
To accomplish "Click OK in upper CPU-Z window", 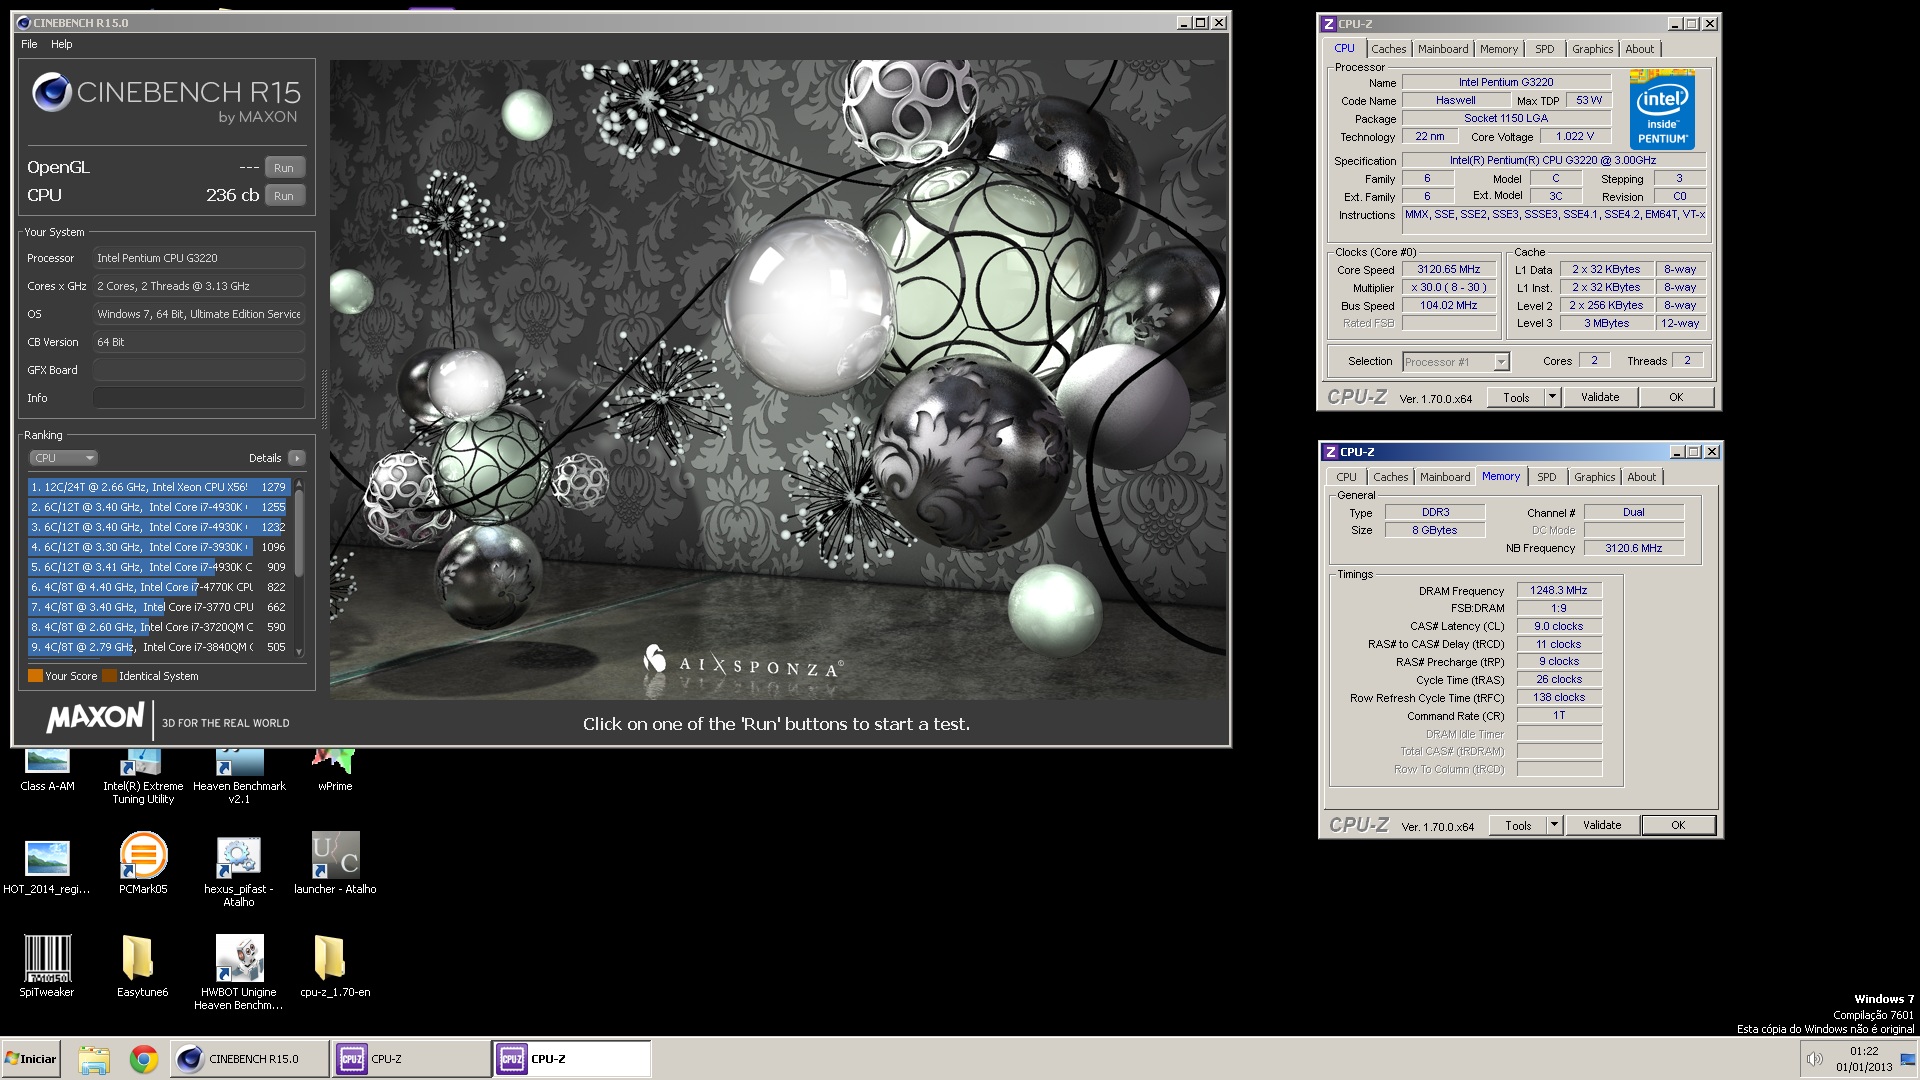I will [x=1676, y=397].
